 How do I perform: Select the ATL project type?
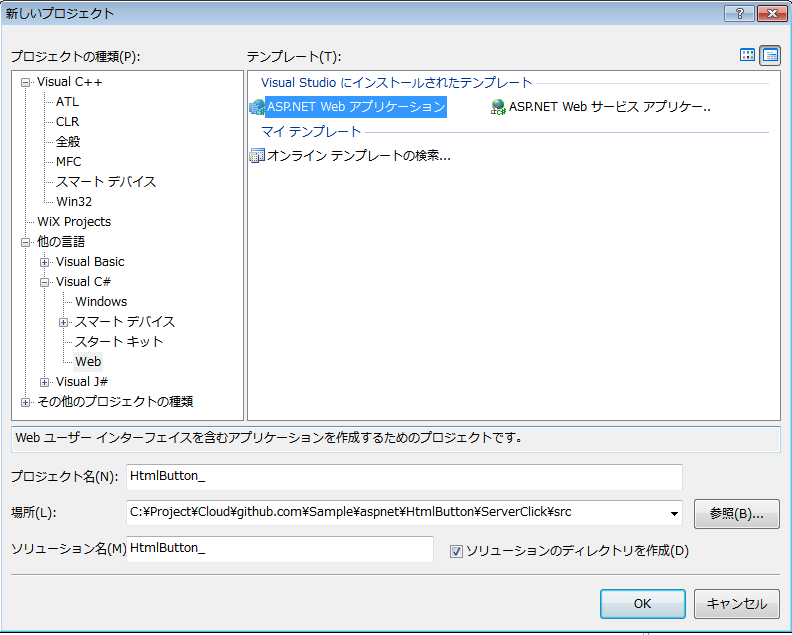coord(67,102)
